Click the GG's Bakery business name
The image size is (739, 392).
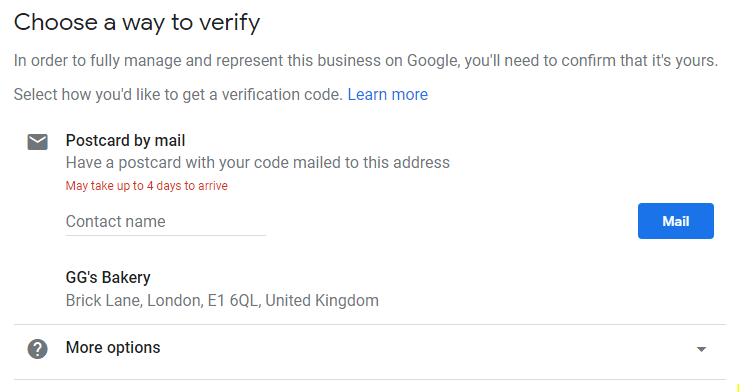[108, 278]
